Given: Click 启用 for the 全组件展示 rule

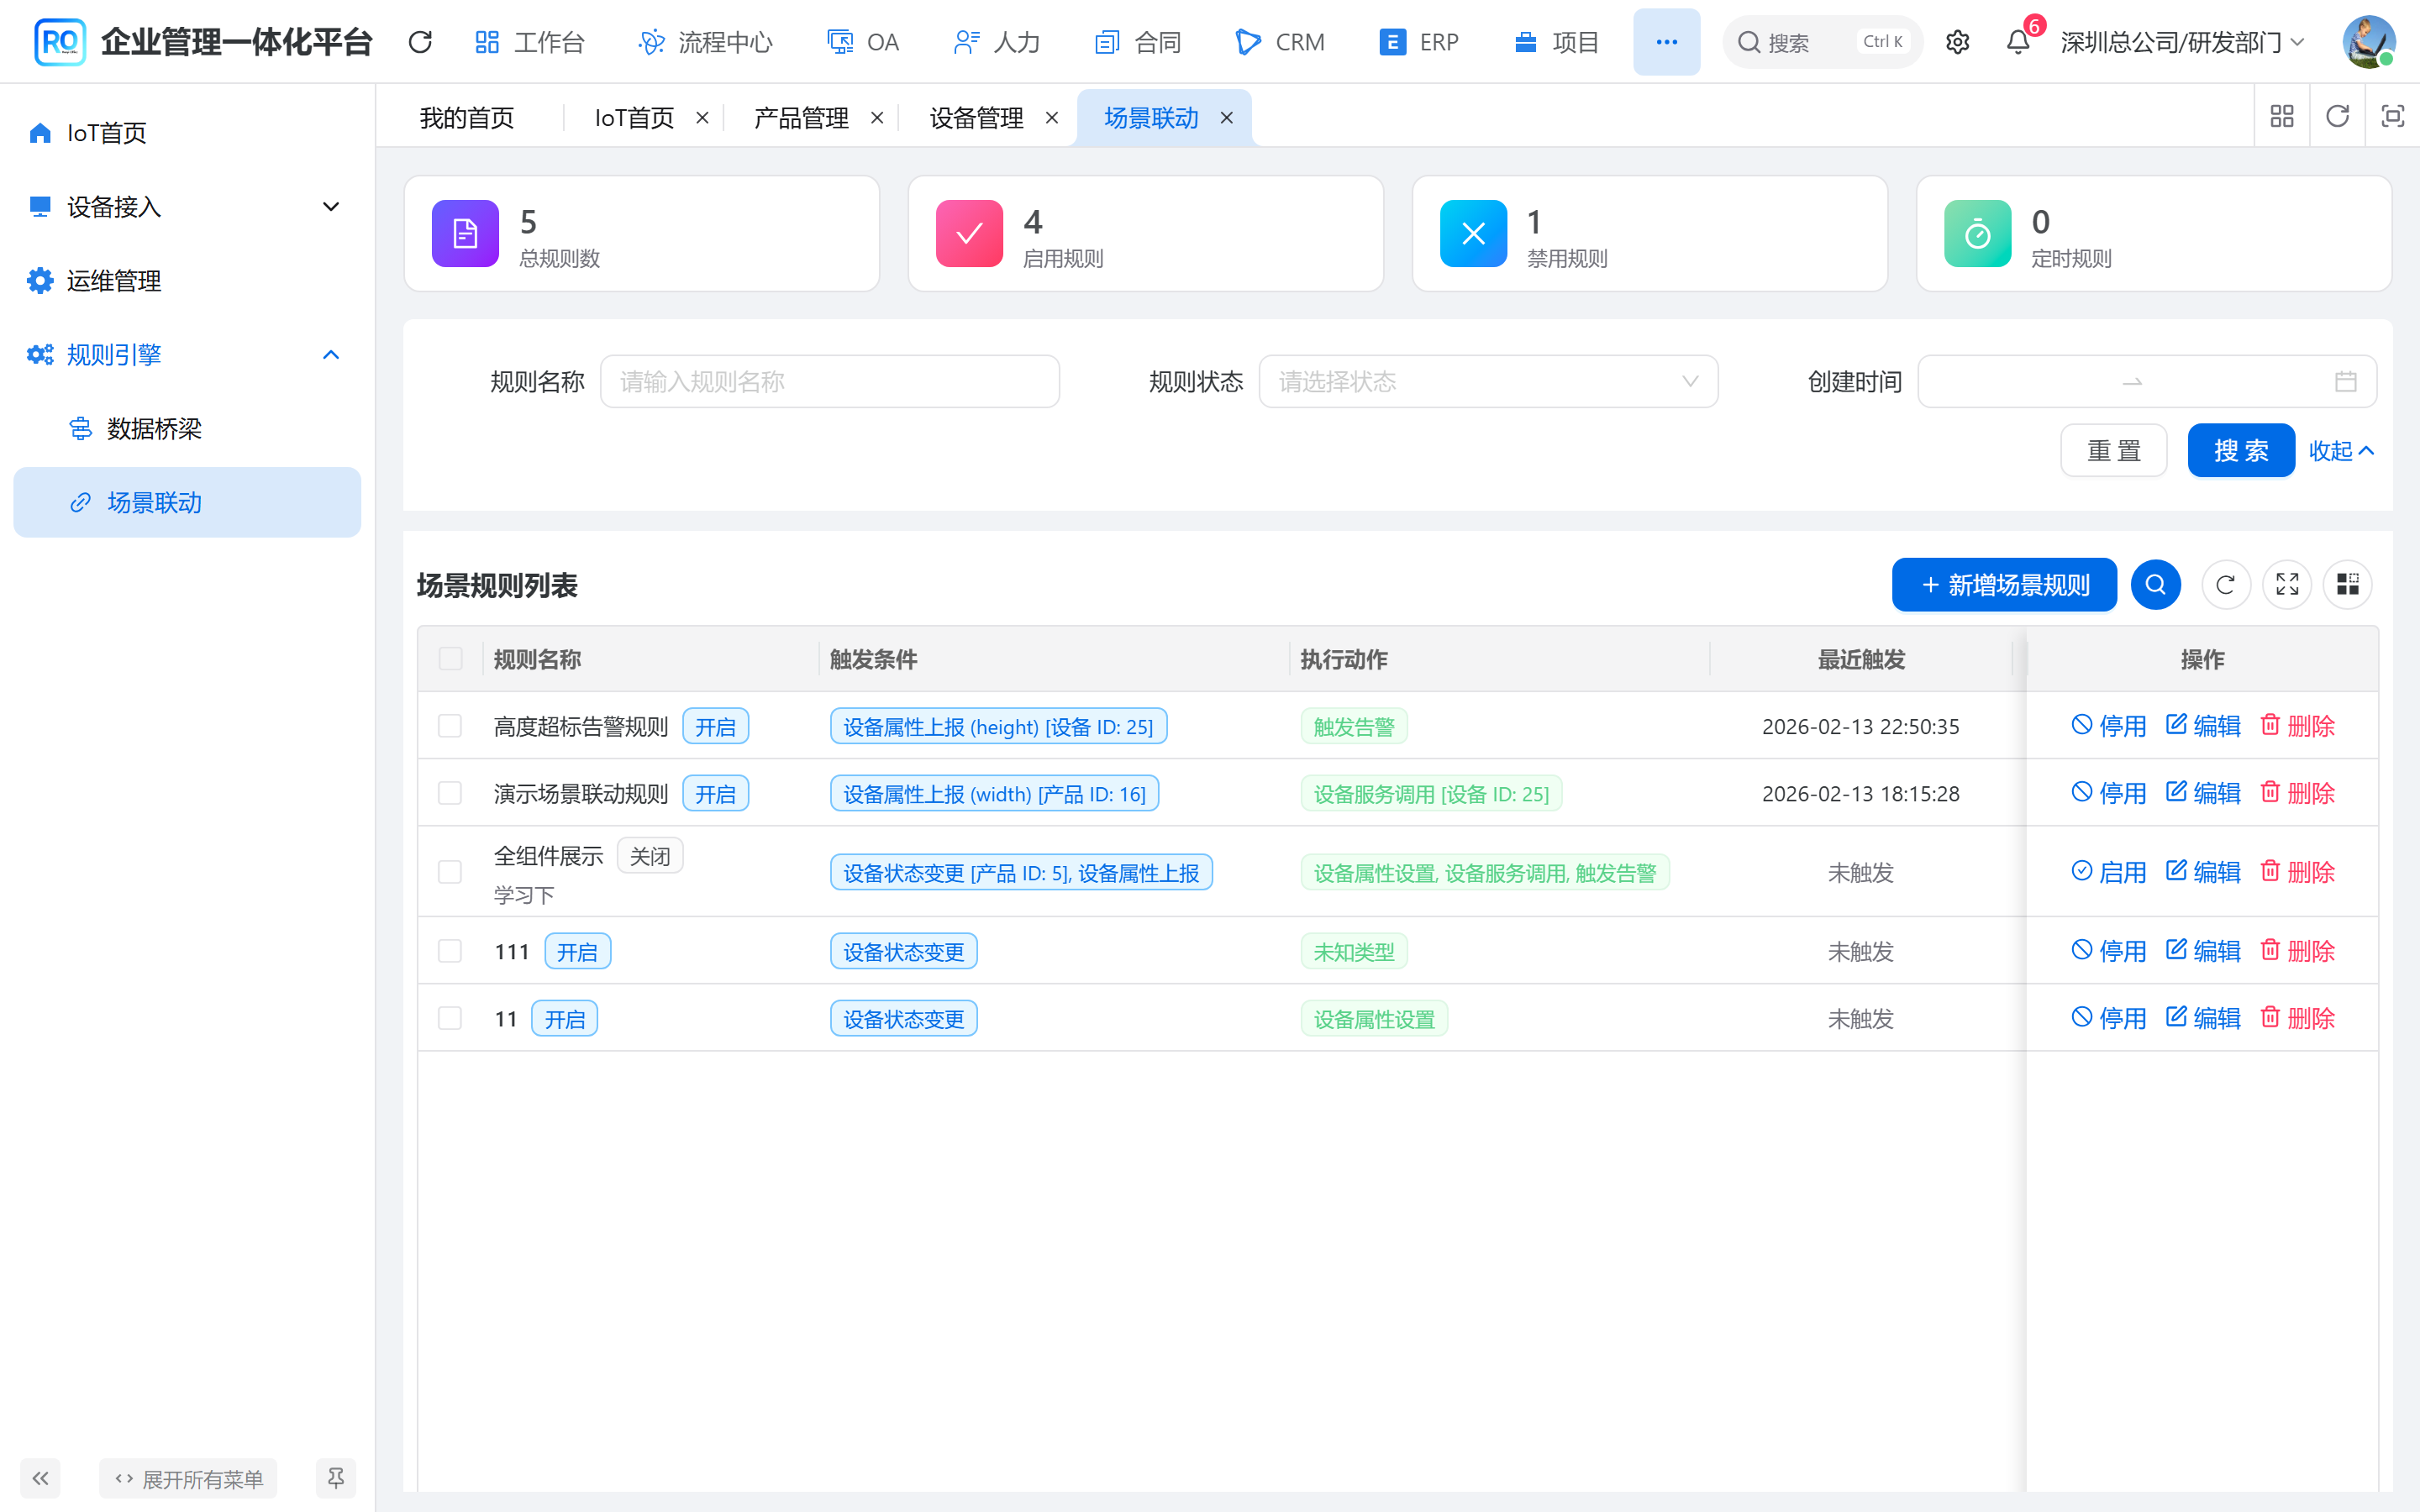Looking at the screenshot, I should click(x=2108, y=872).
